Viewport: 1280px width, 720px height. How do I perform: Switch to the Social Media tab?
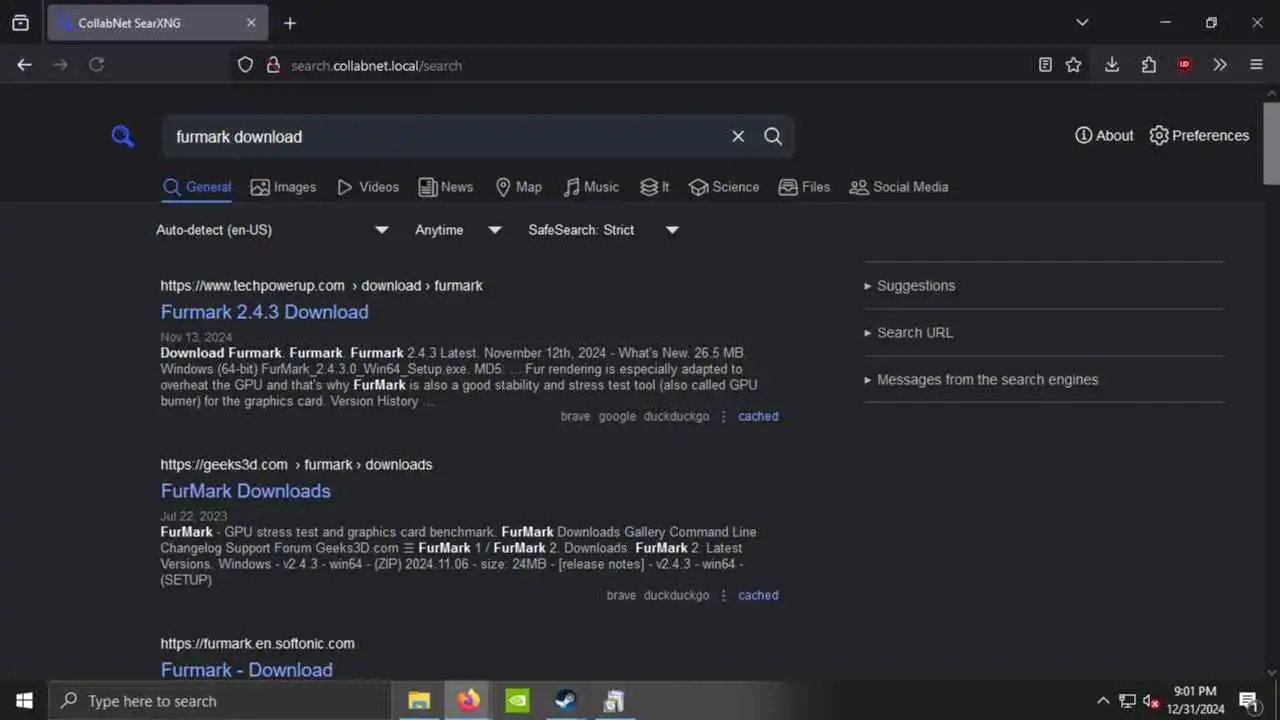point(899,187)
